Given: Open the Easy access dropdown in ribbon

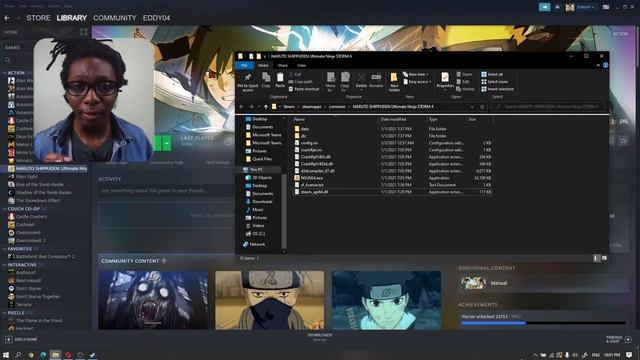Looking at the screenshot, I should (417, 82).
